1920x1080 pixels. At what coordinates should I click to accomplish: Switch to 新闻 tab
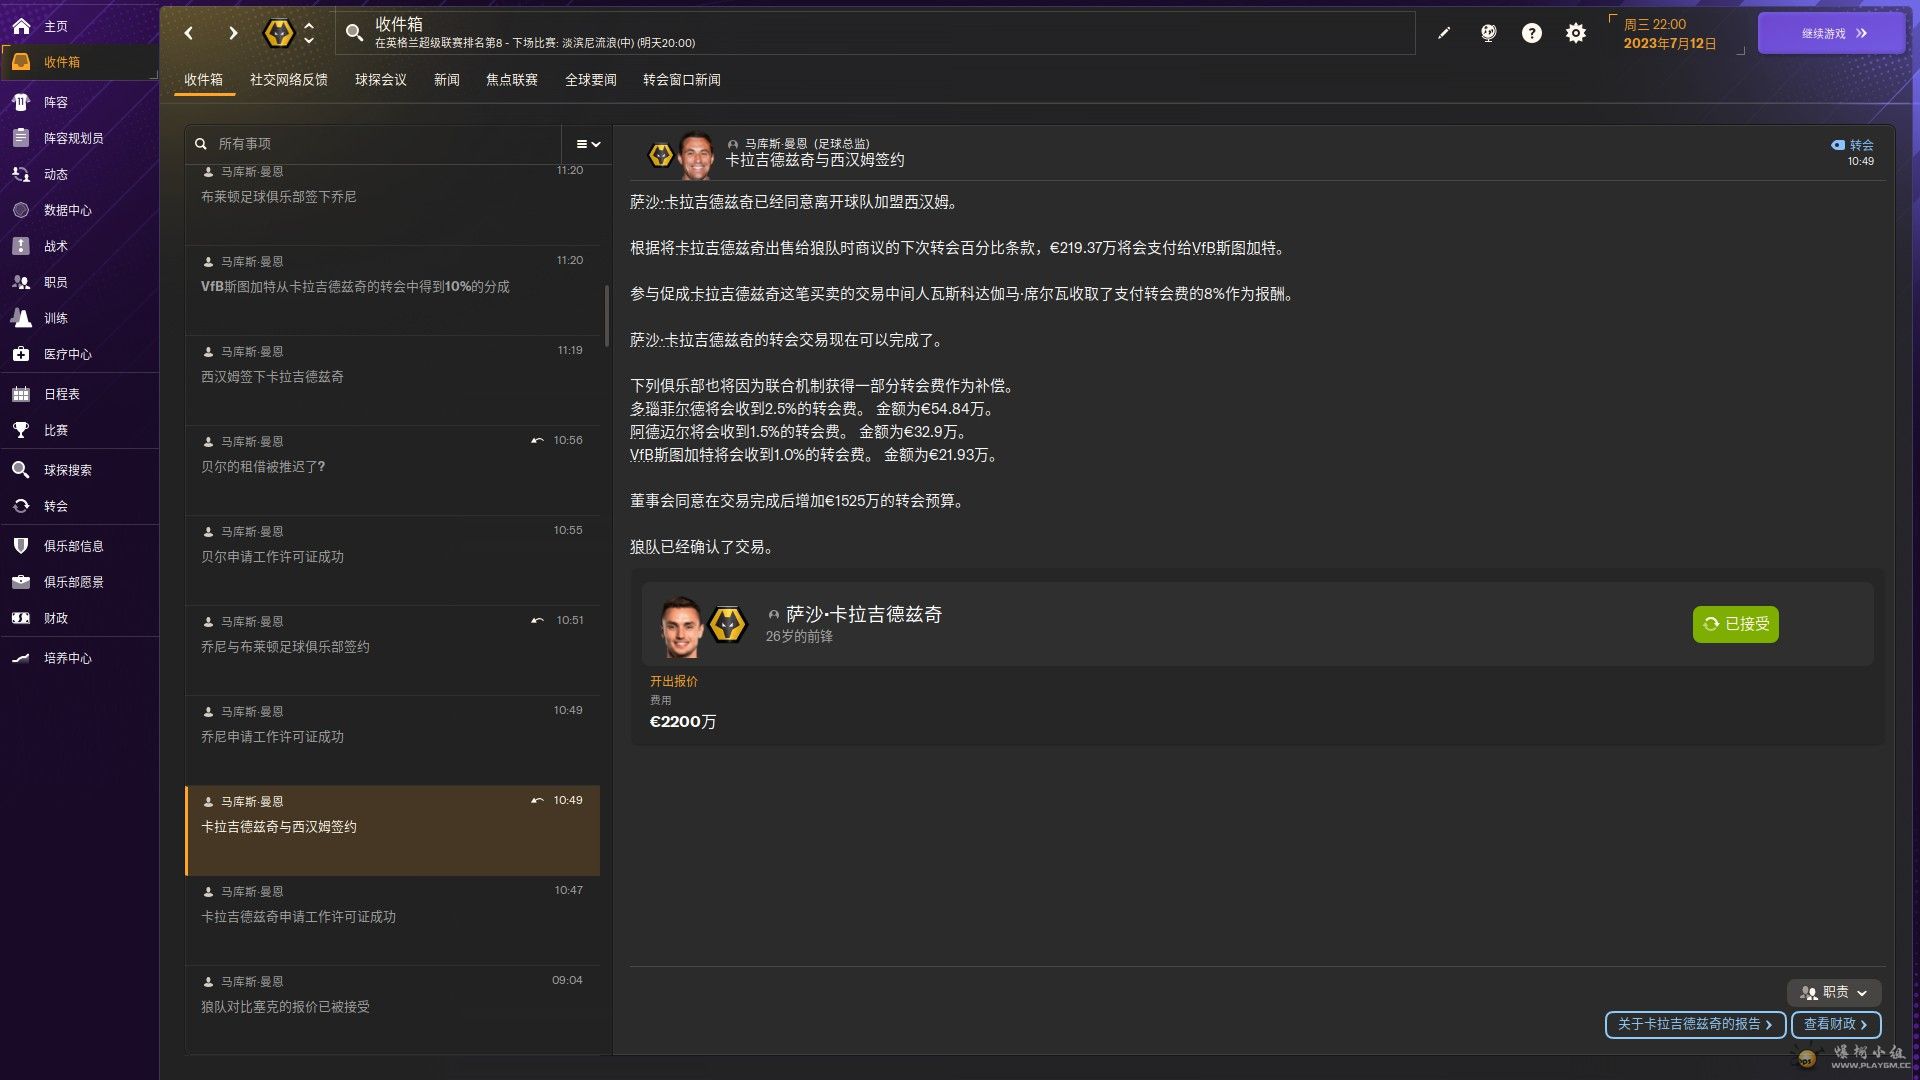(x=447, y=80)
